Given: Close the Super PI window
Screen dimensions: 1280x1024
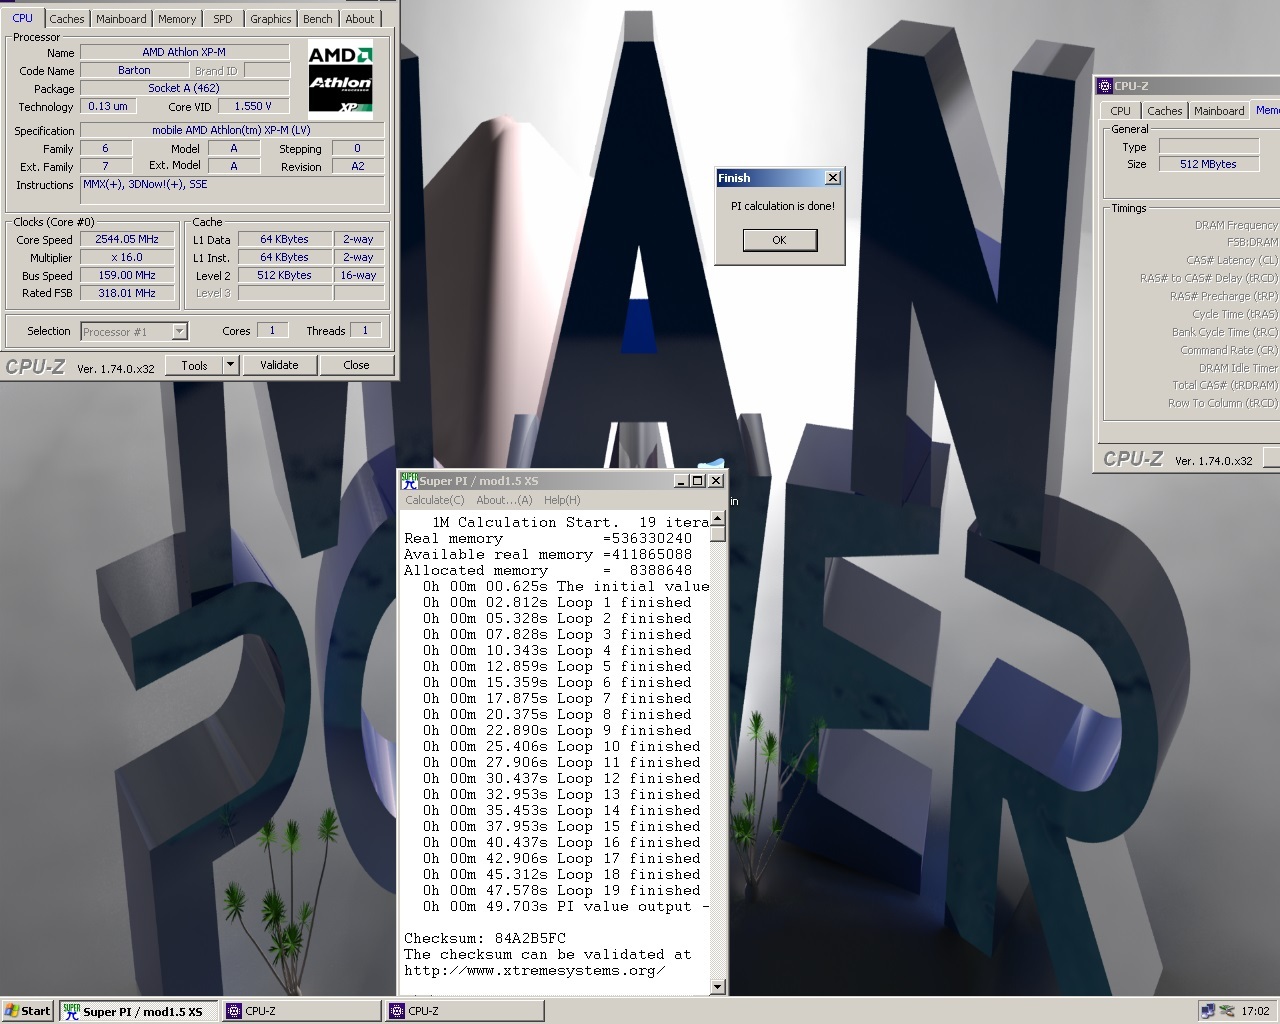Looking at the screenshot, I should pyautogui.click(x=716, y=481).
